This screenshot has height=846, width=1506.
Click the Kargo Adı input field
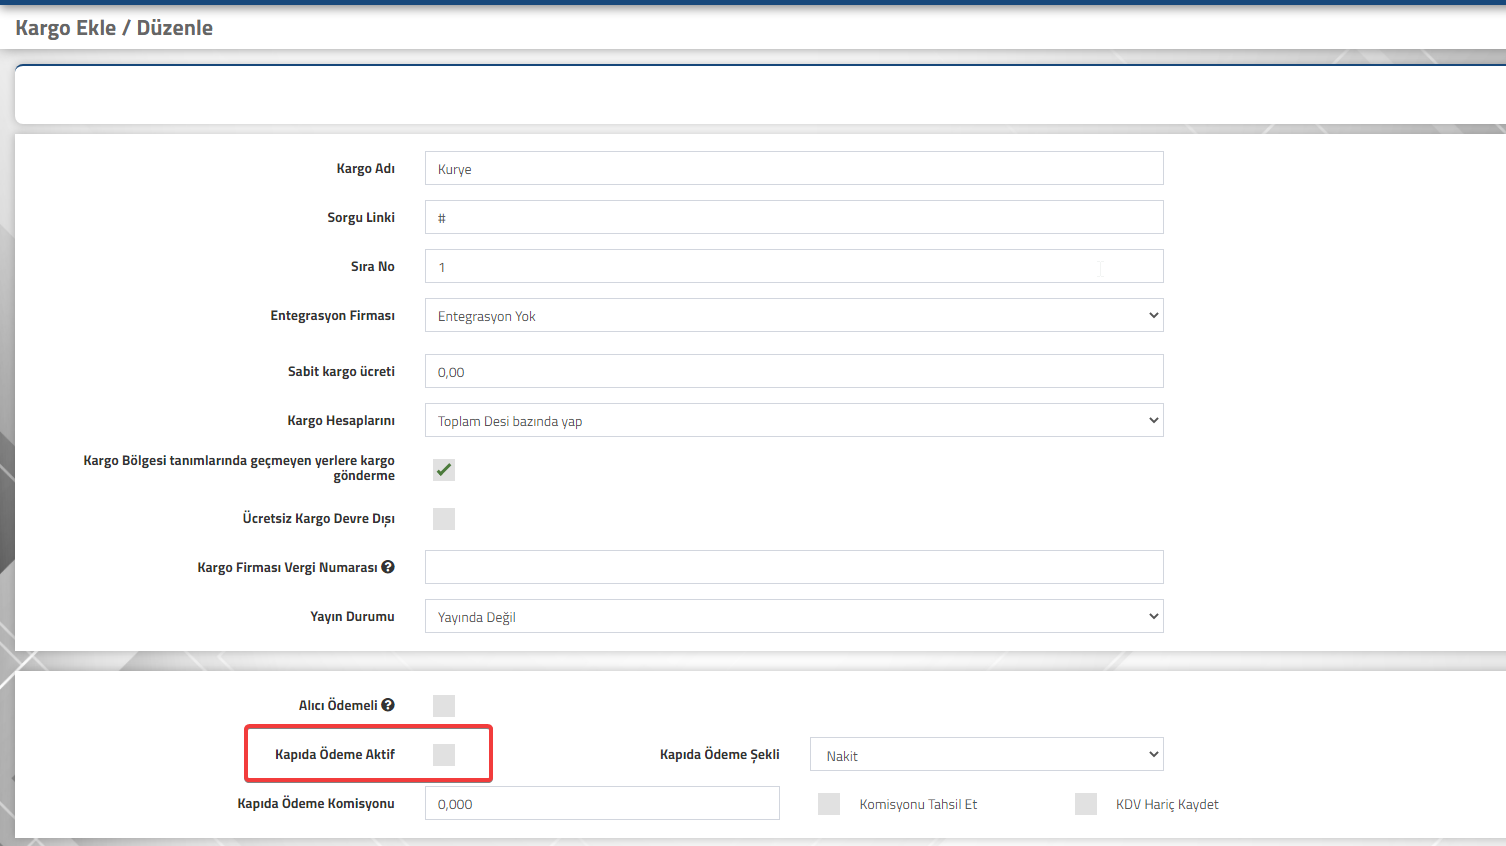794,168
